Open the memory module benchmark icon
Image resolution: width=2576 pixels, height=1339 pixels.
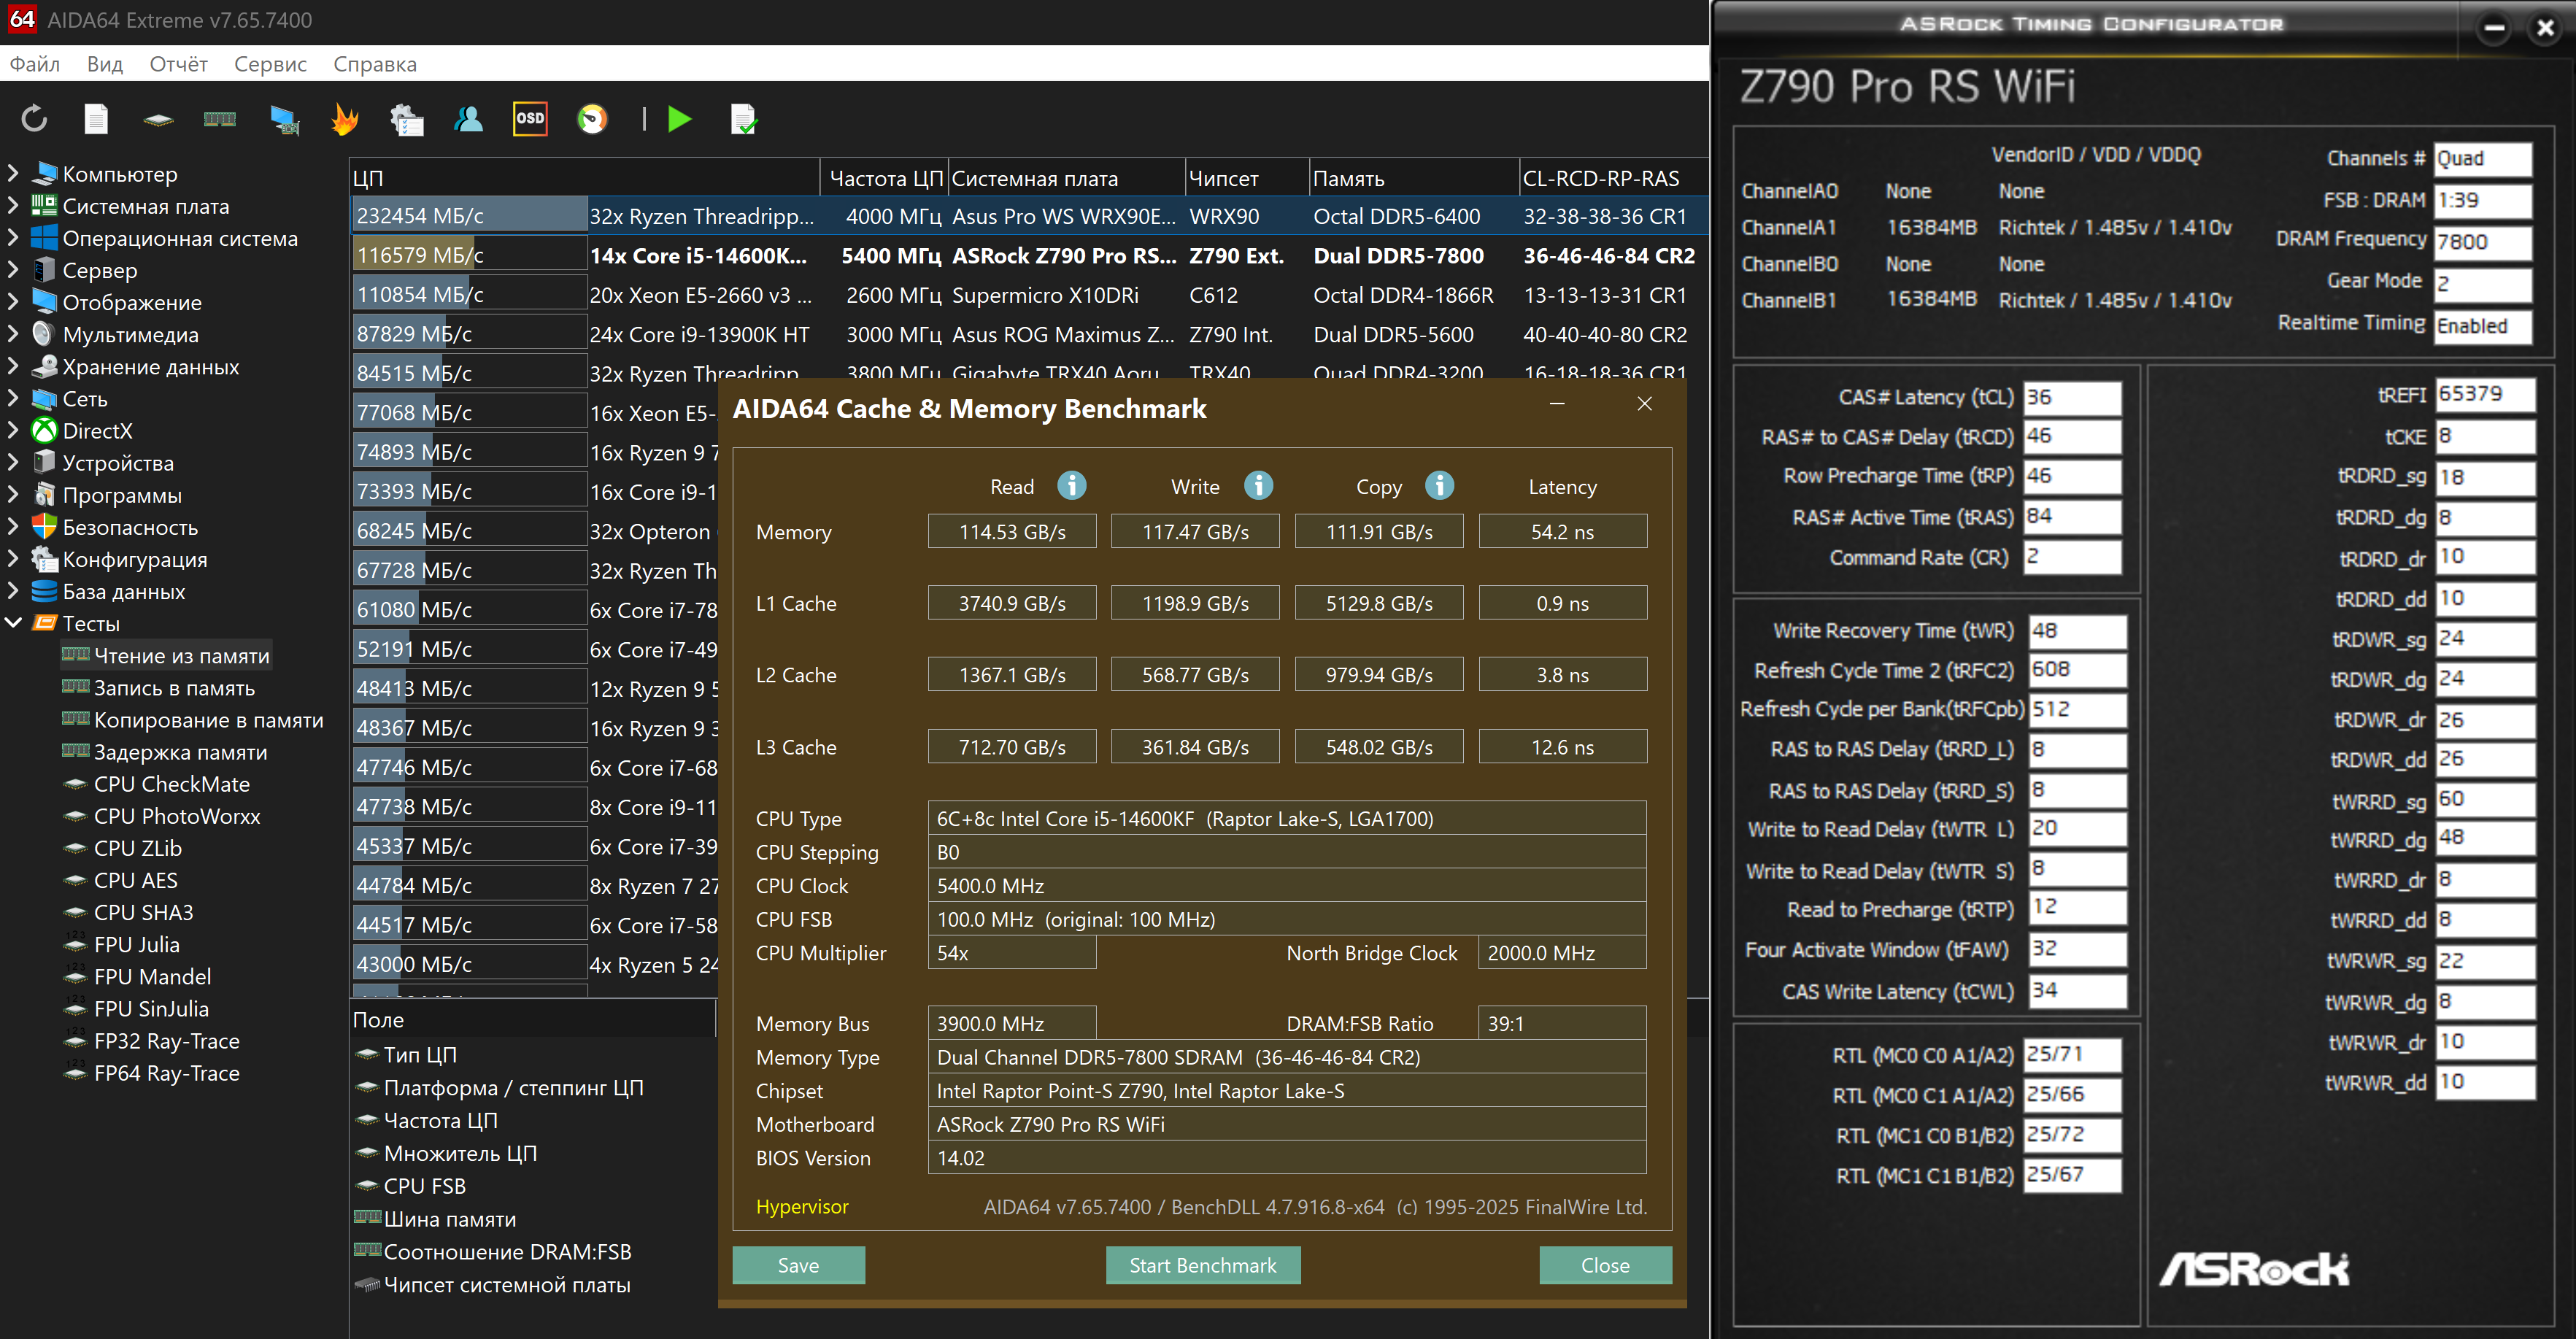click(220, 119)
